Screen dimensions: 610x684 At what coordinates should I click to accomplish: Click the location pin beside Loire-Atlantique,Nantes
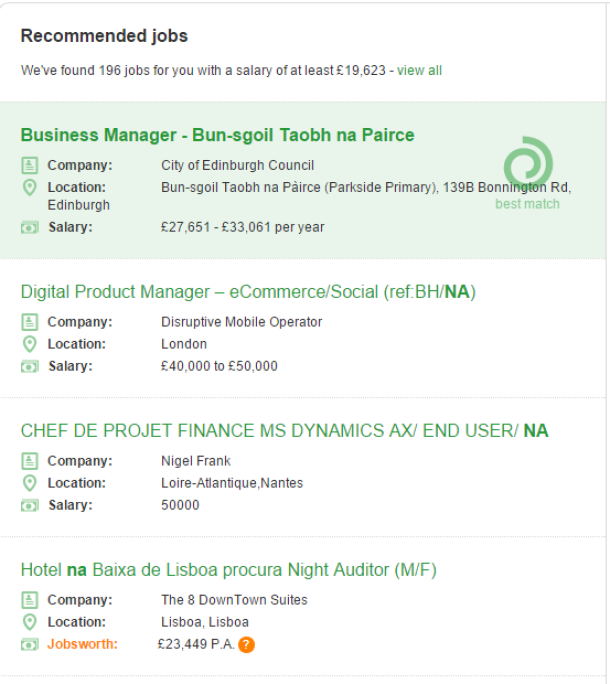[x=30, y=483]
